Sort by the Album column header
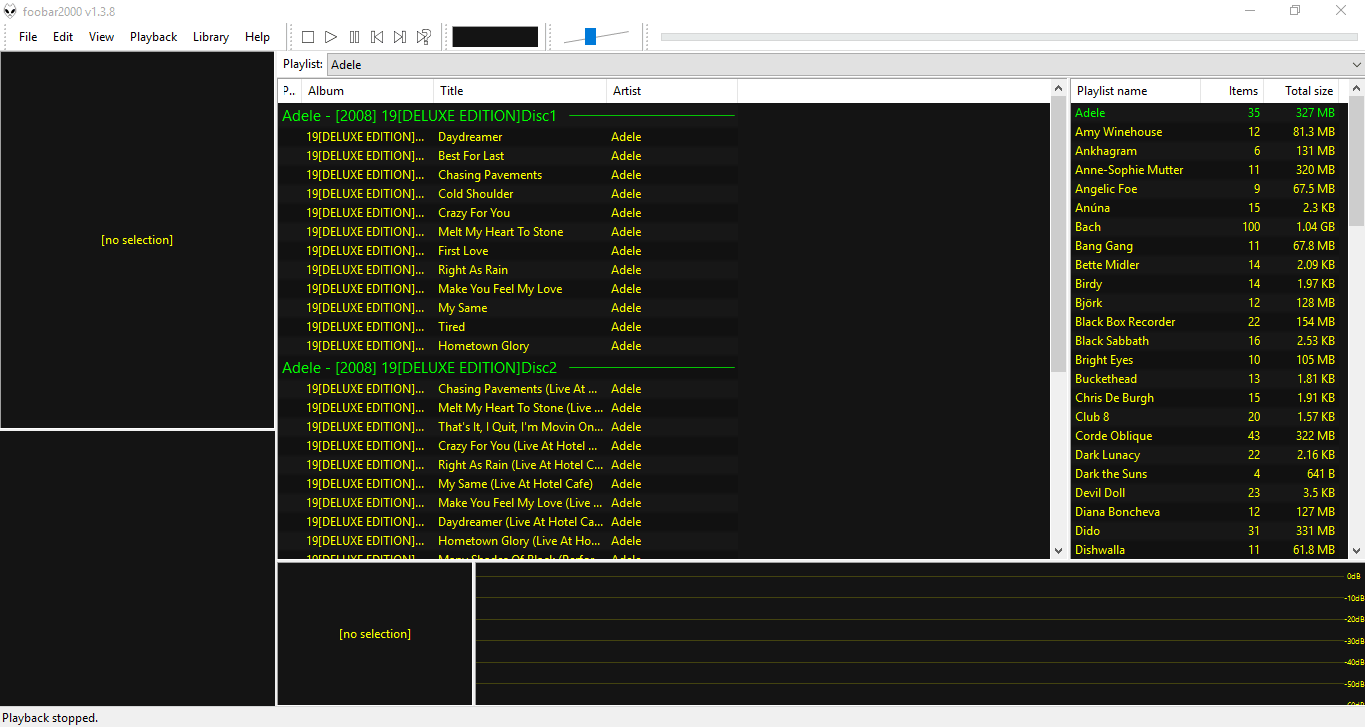The width and height of the screenshot is (1365, 727). pyautogui.click(x=367, y=91)
